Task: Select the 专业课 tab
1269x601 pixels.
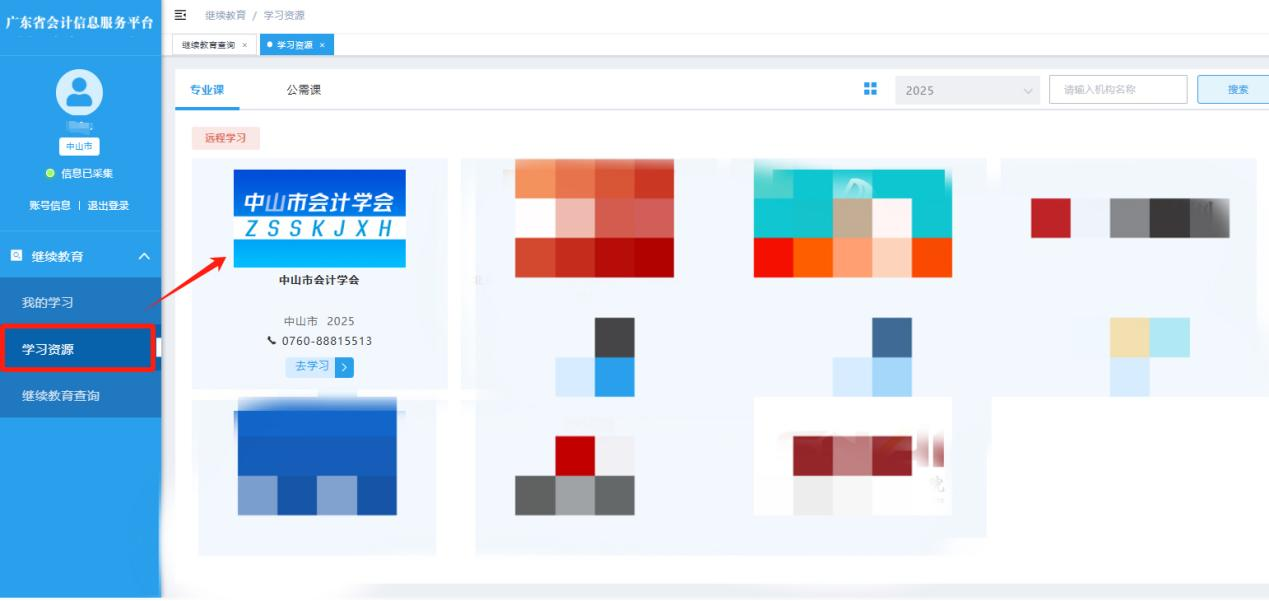Action: [207, 90]
